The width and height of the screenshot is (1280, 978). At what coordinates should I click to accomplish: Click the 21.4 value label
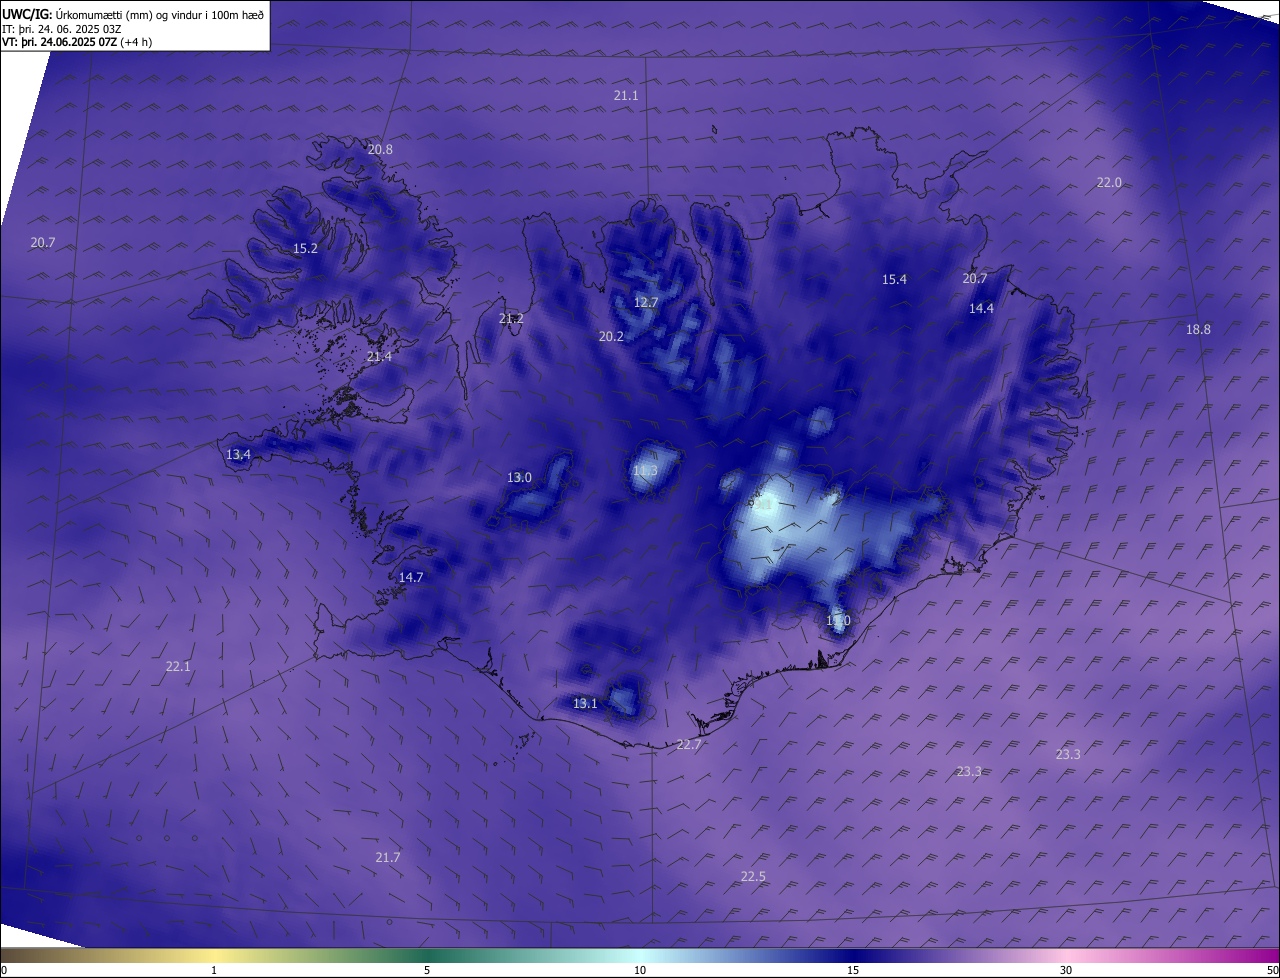379,356
